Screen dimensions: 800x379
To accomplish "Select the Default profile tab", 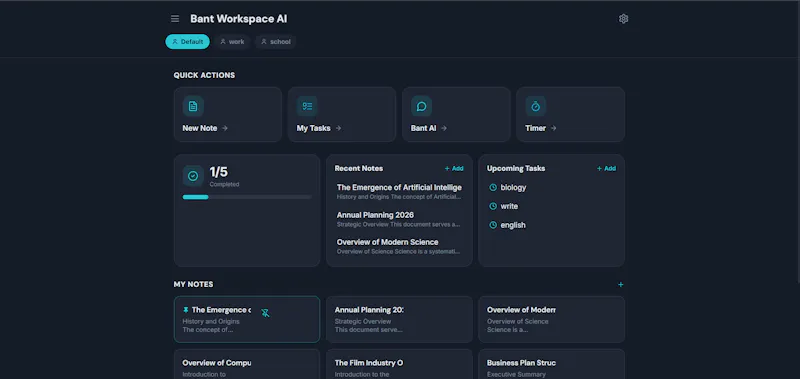I will pyautogui.click(x=187, y=42).
